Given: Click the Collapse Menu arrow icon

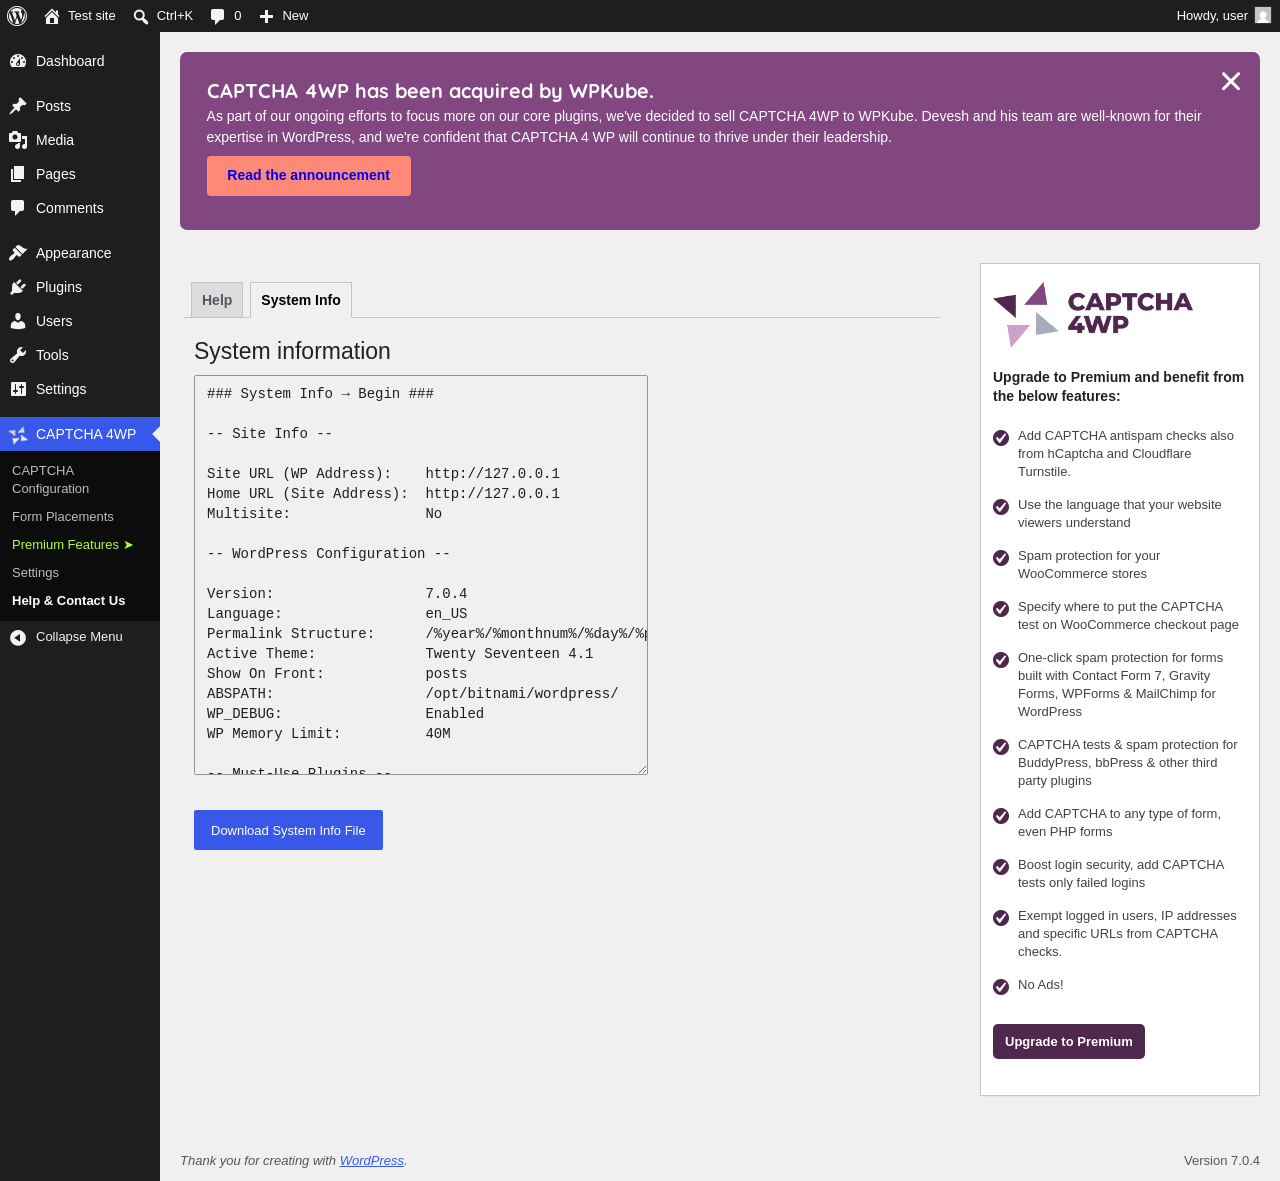Looking at the screenshot, I should (x=18, y=637).
